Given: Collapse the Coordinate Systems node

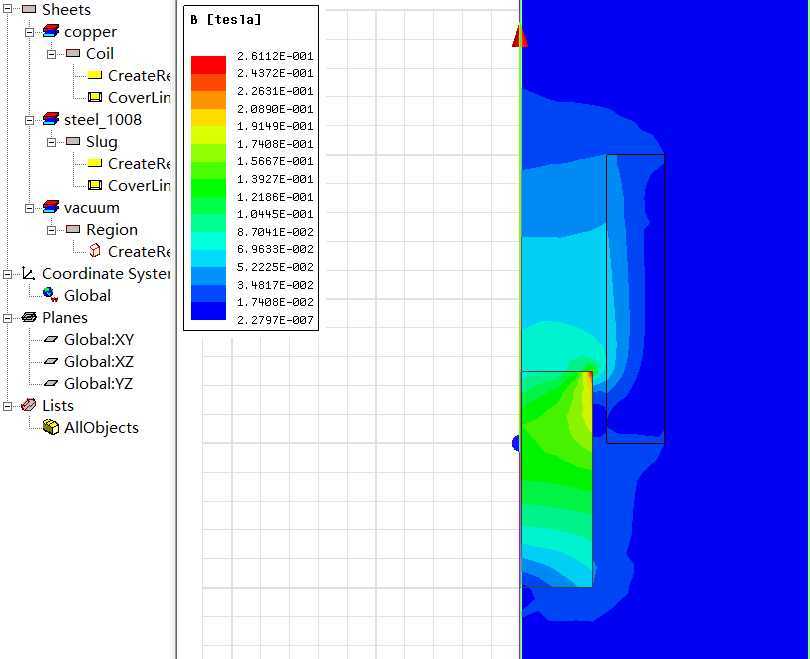Looking at the screenshot, I should coord(8,274).
